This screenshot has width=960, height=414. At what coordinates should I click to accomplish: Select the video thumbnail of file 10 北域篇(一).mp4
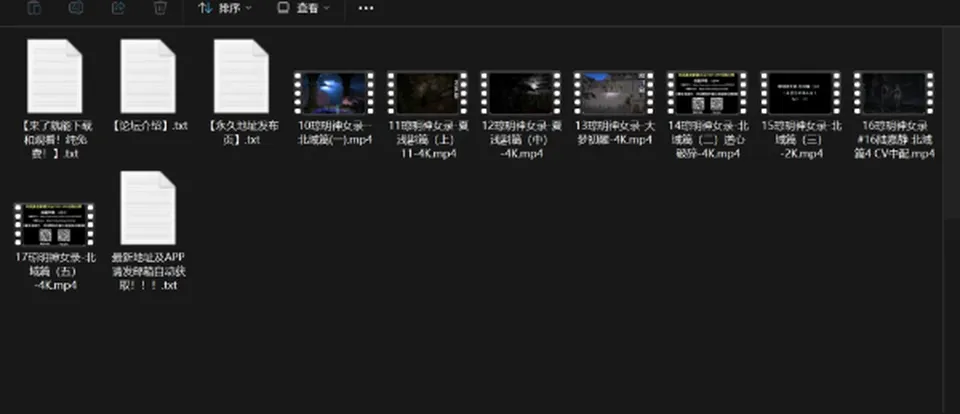tap(334, 92)
